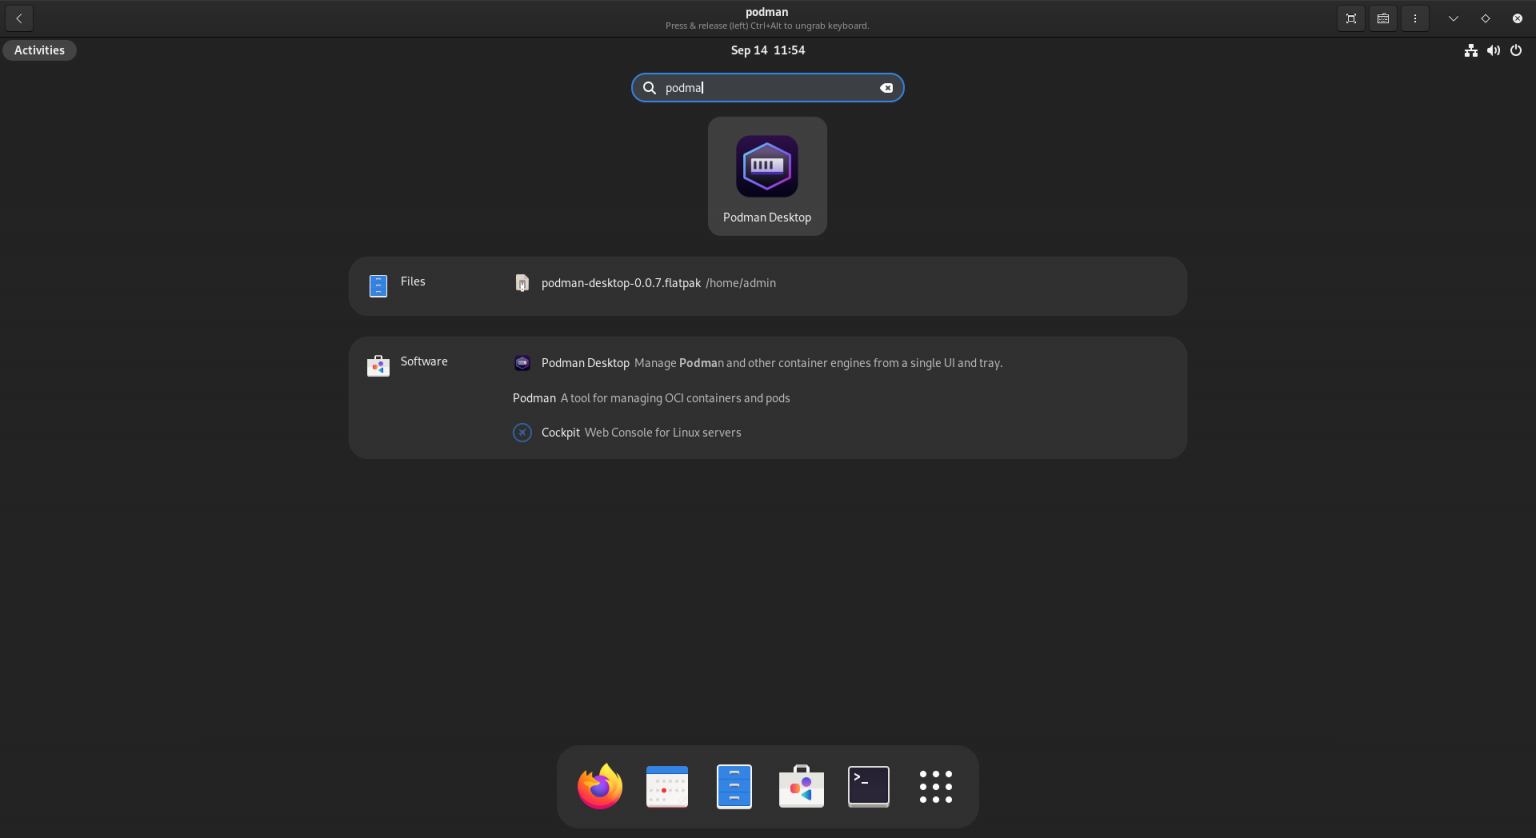Click the network icon in the top bar
Screen dimensions: 1536x838
(x=1471, y=50)
